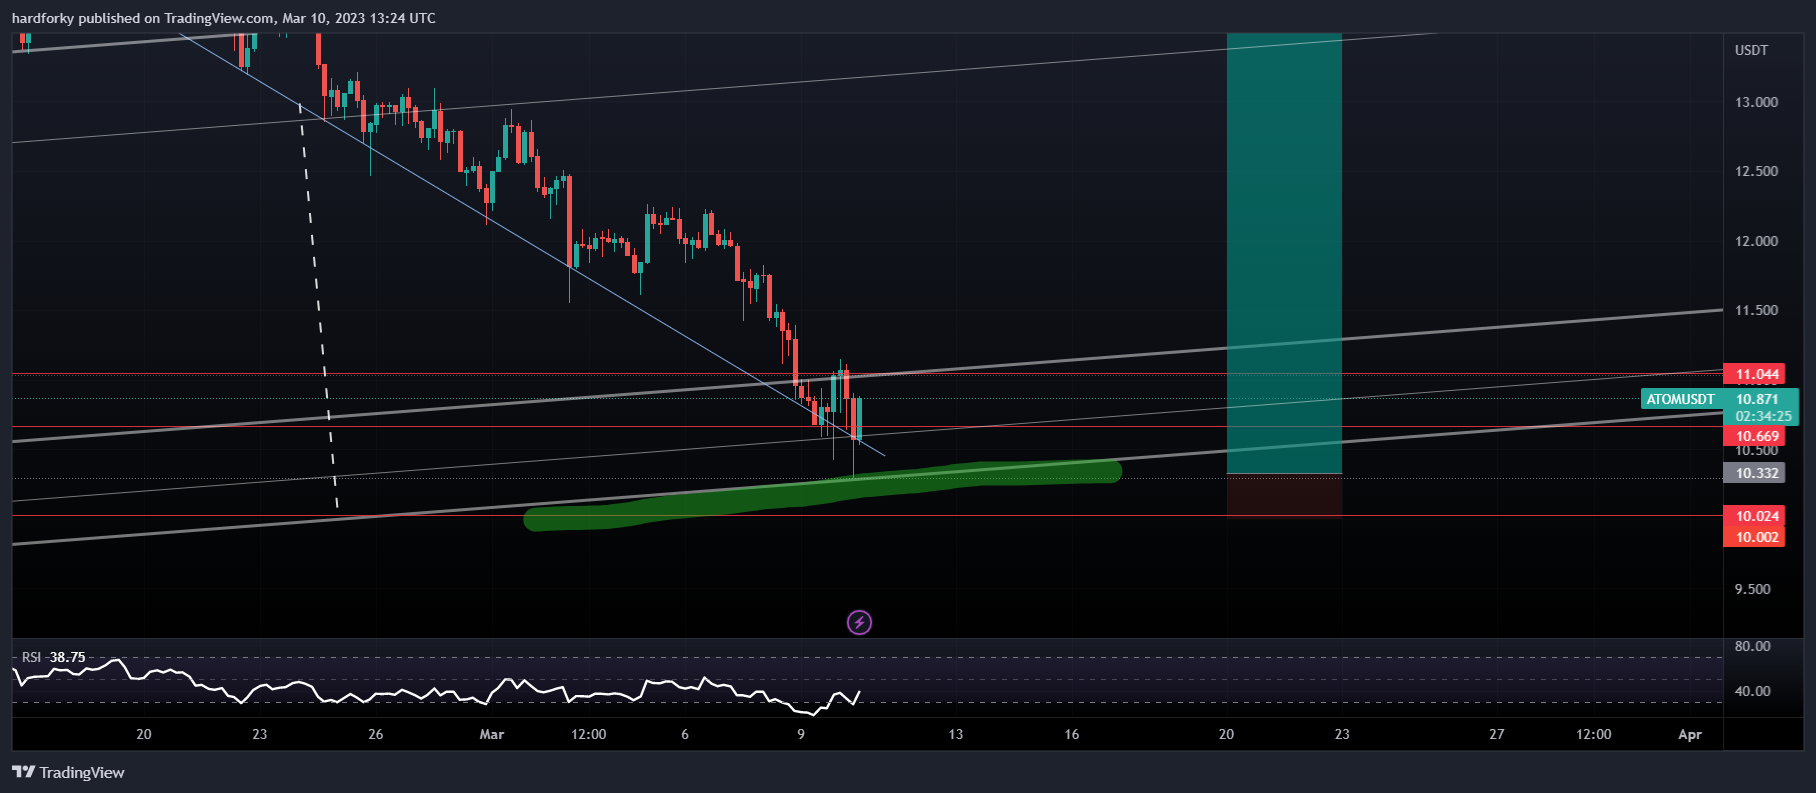
Task: Click the date 16 on time axis
Action: (1072, 734)
